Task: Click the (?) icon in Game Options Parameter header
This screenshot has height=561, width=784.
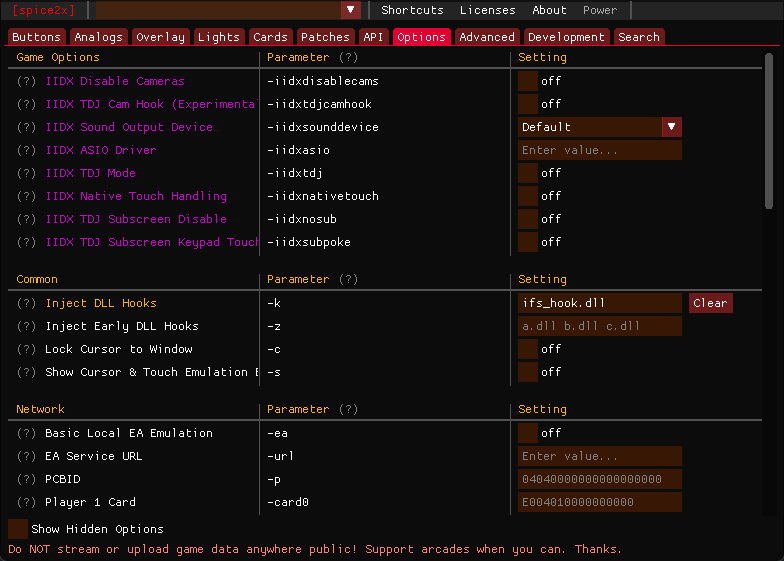Action: (348, 58)
